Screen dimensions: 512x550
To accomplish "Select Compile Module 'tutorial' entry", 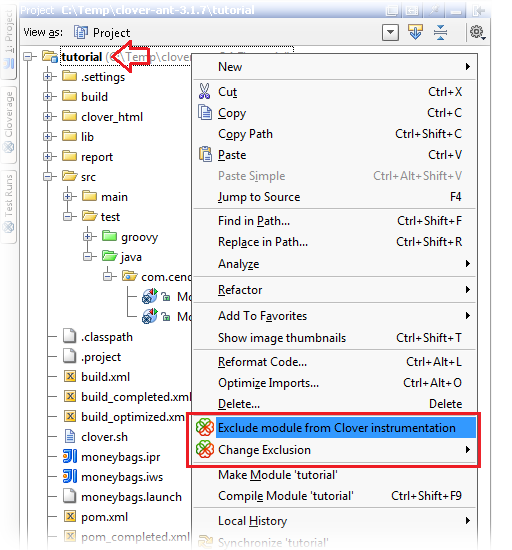I will pyautogui.click(x=335, y=496).
